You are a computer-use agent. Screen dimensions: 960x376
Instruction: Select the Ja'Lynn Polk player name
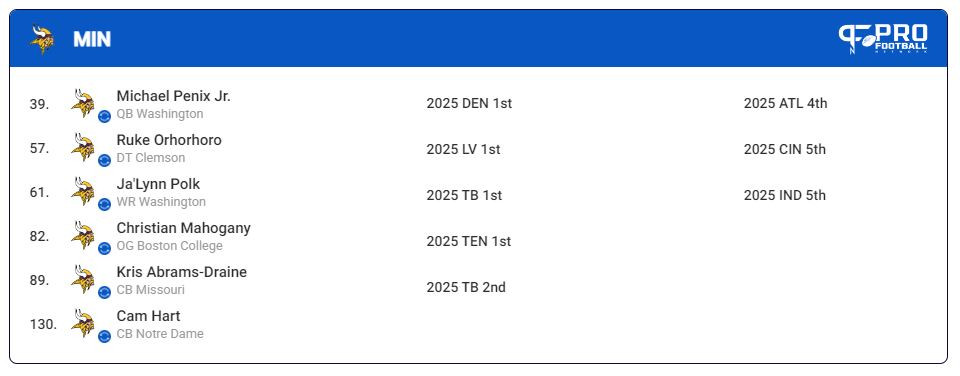158,184
